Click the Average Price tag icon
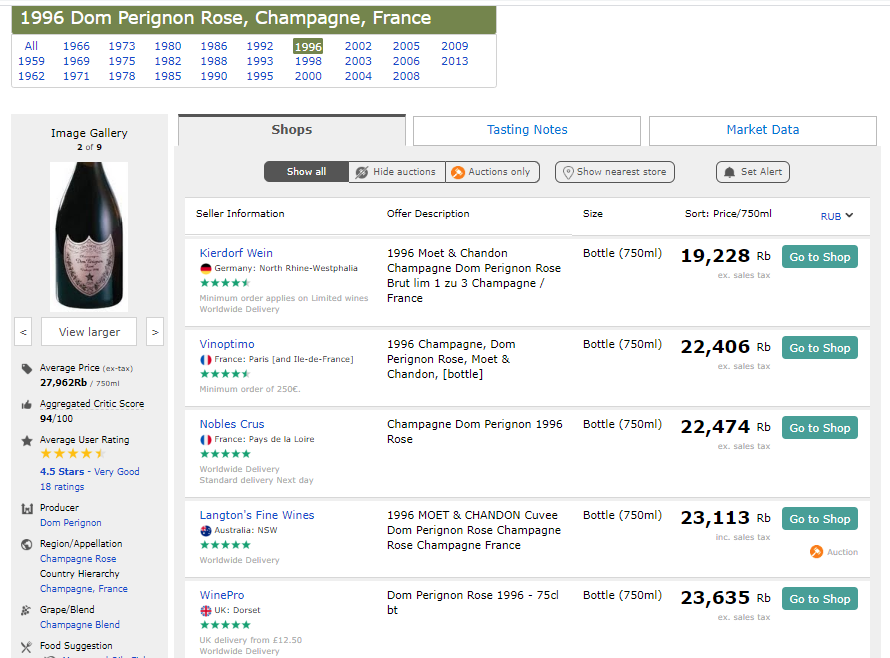Screen dimensions: 890x658 (27, 369)
